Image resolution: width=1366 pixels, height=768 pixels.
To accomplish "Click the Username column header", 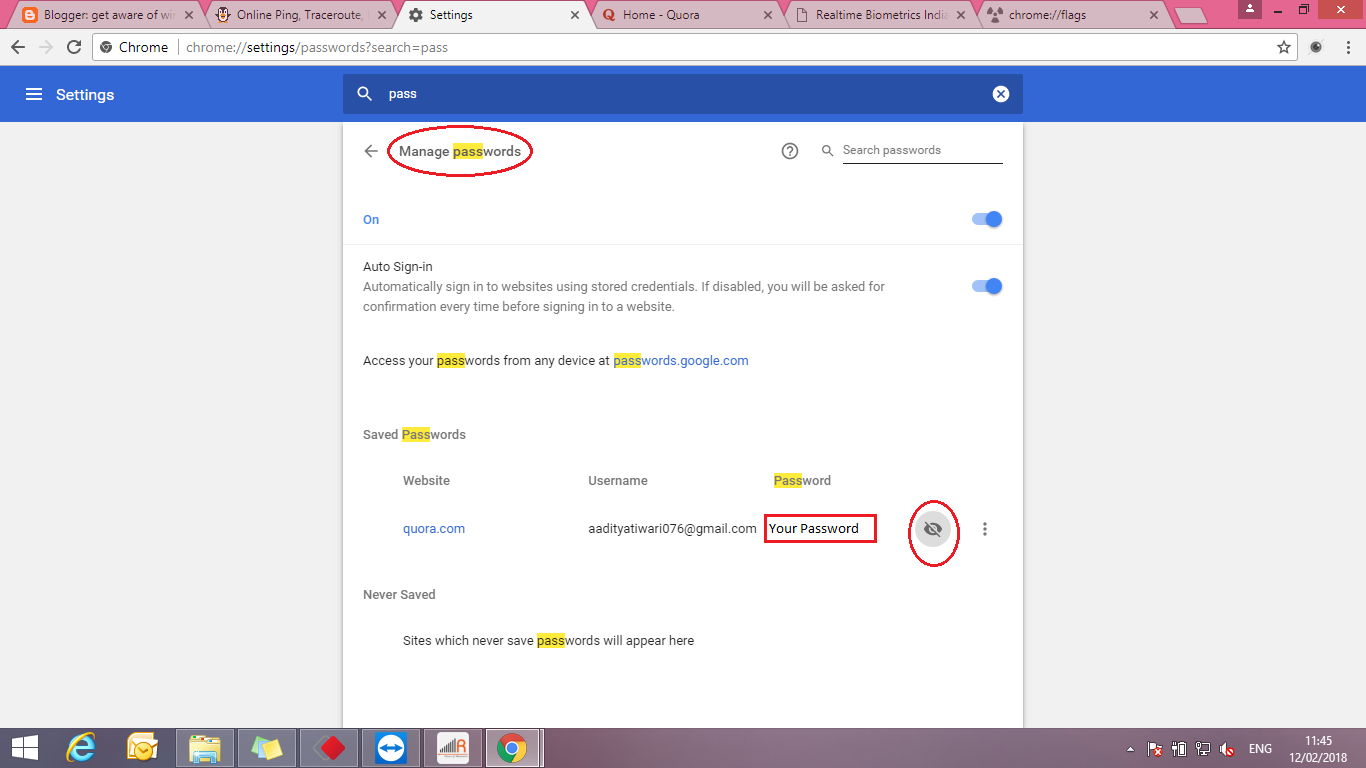I will tap(618, 481).
